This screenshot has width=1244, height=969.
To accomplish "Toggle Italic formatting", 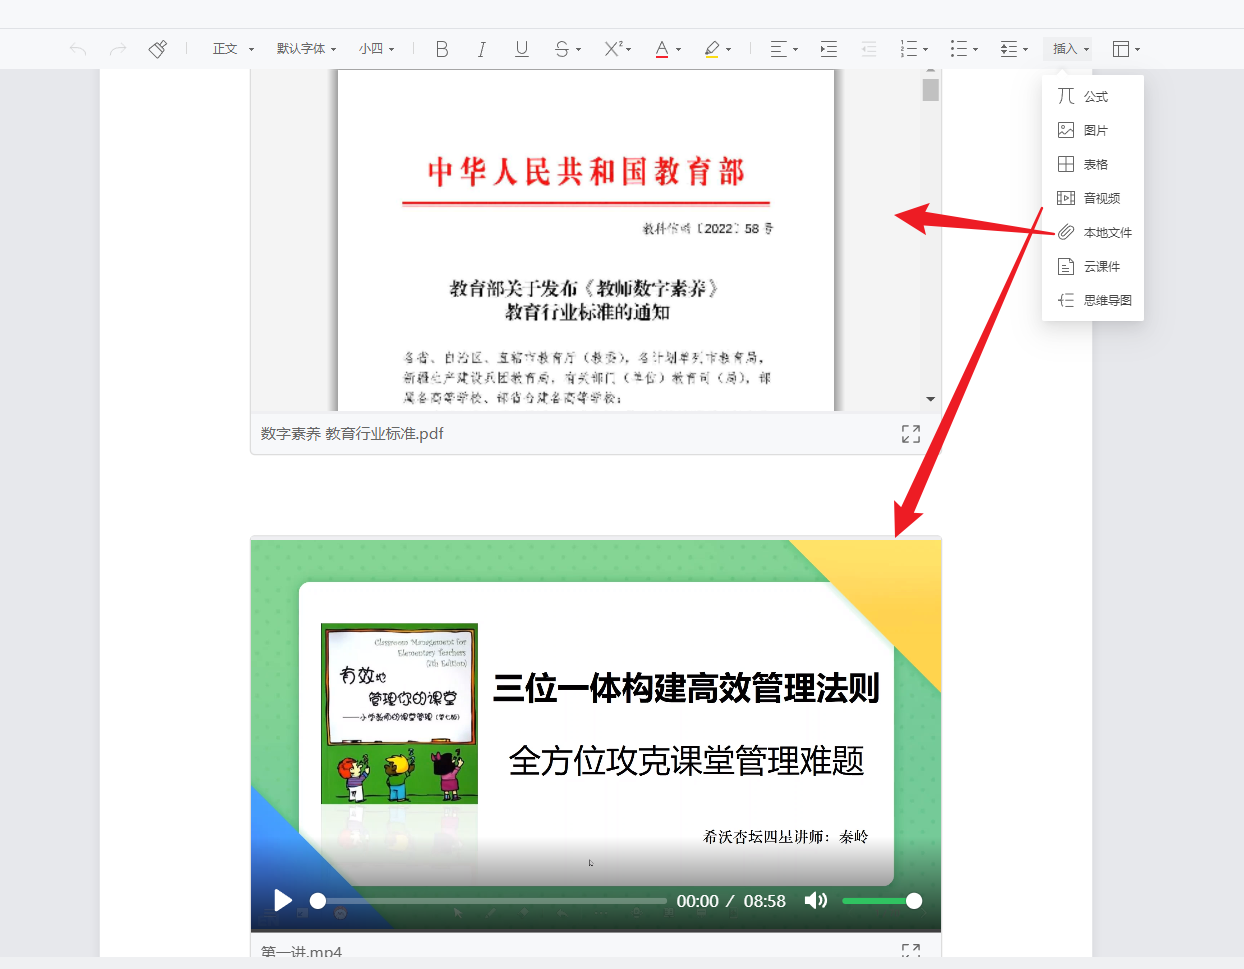I will [482, 49].
